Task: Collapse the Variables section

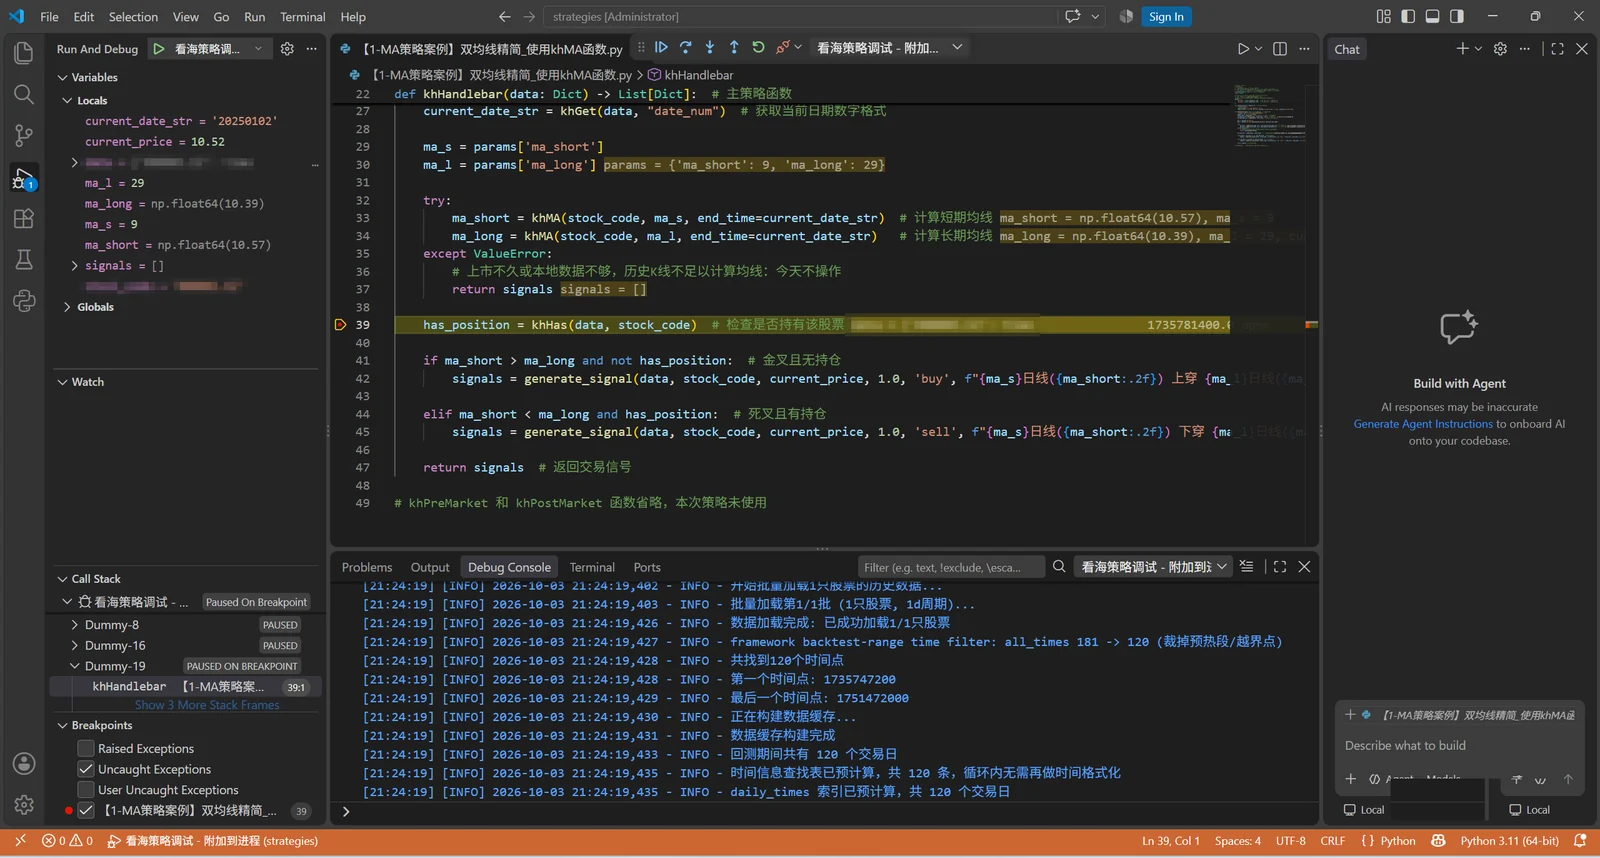Action: 63,77
